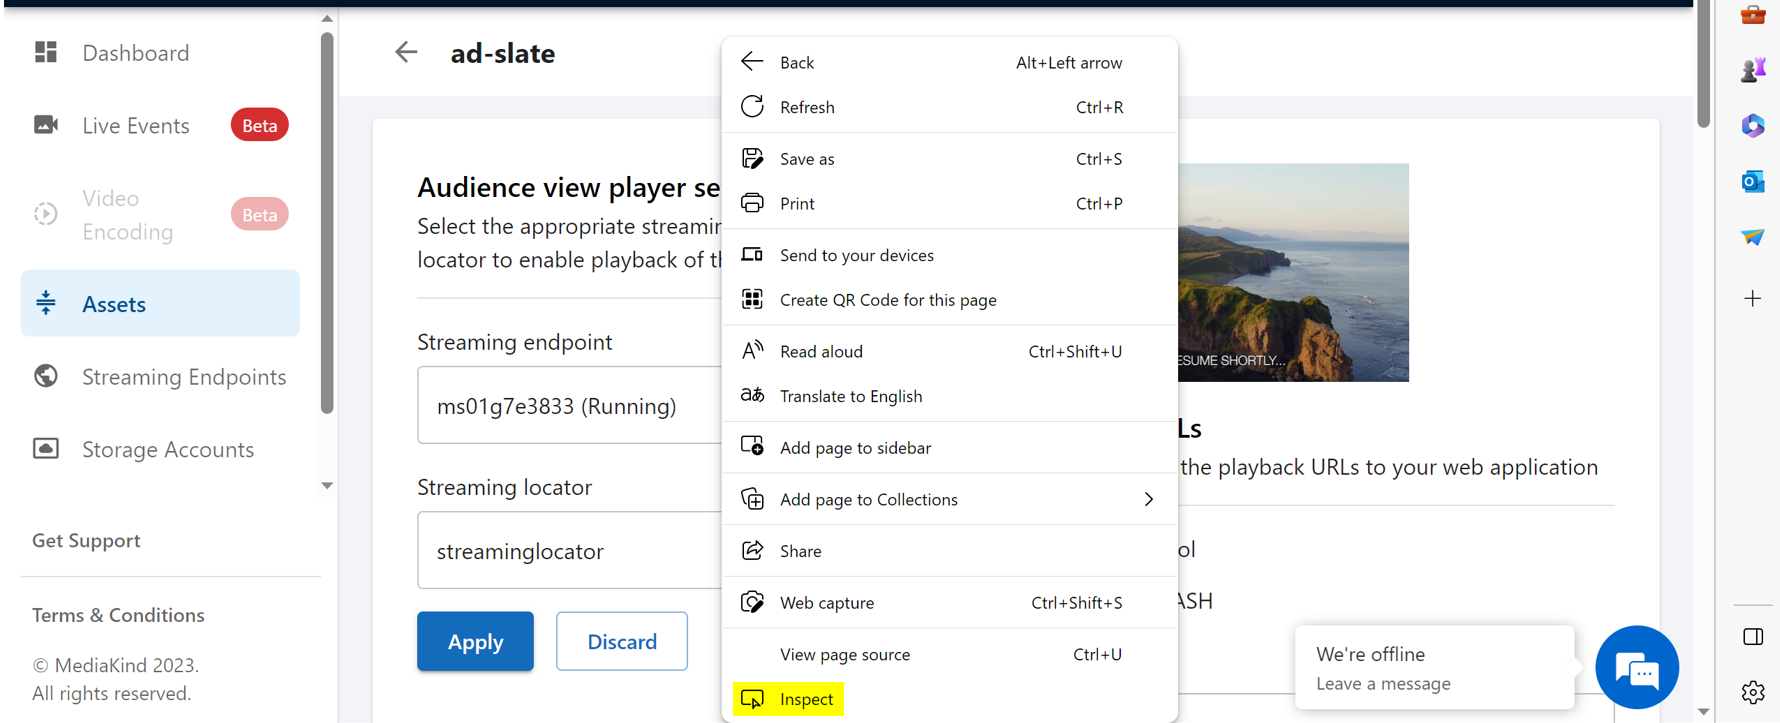Open the chess games icon in Edge sidebar
This screenshot has height=723, width=1780.
pos(1753,70)
